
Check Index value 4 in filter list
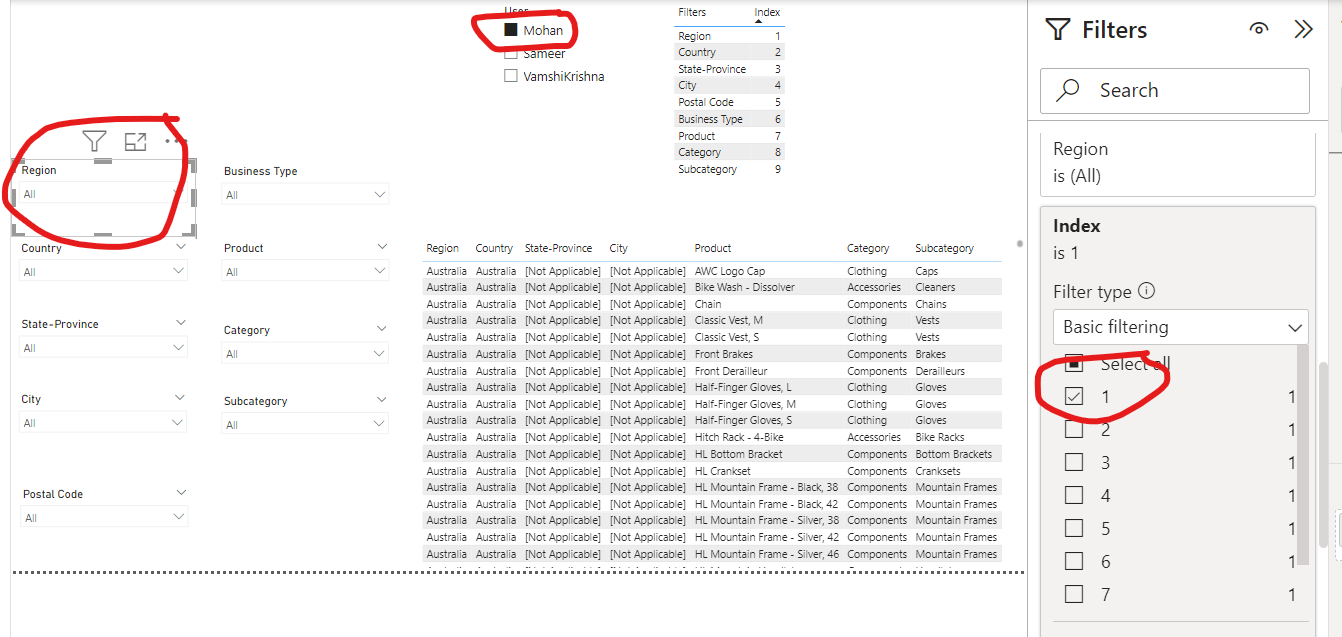click(x=1074, y=496)
